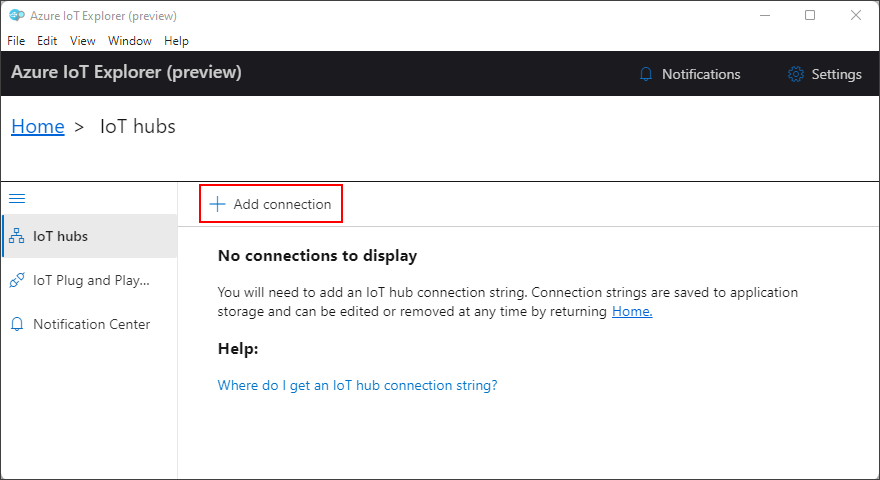Screen dimensions: 880x480
Task: Open the Help menu
Action: [176, 41]
